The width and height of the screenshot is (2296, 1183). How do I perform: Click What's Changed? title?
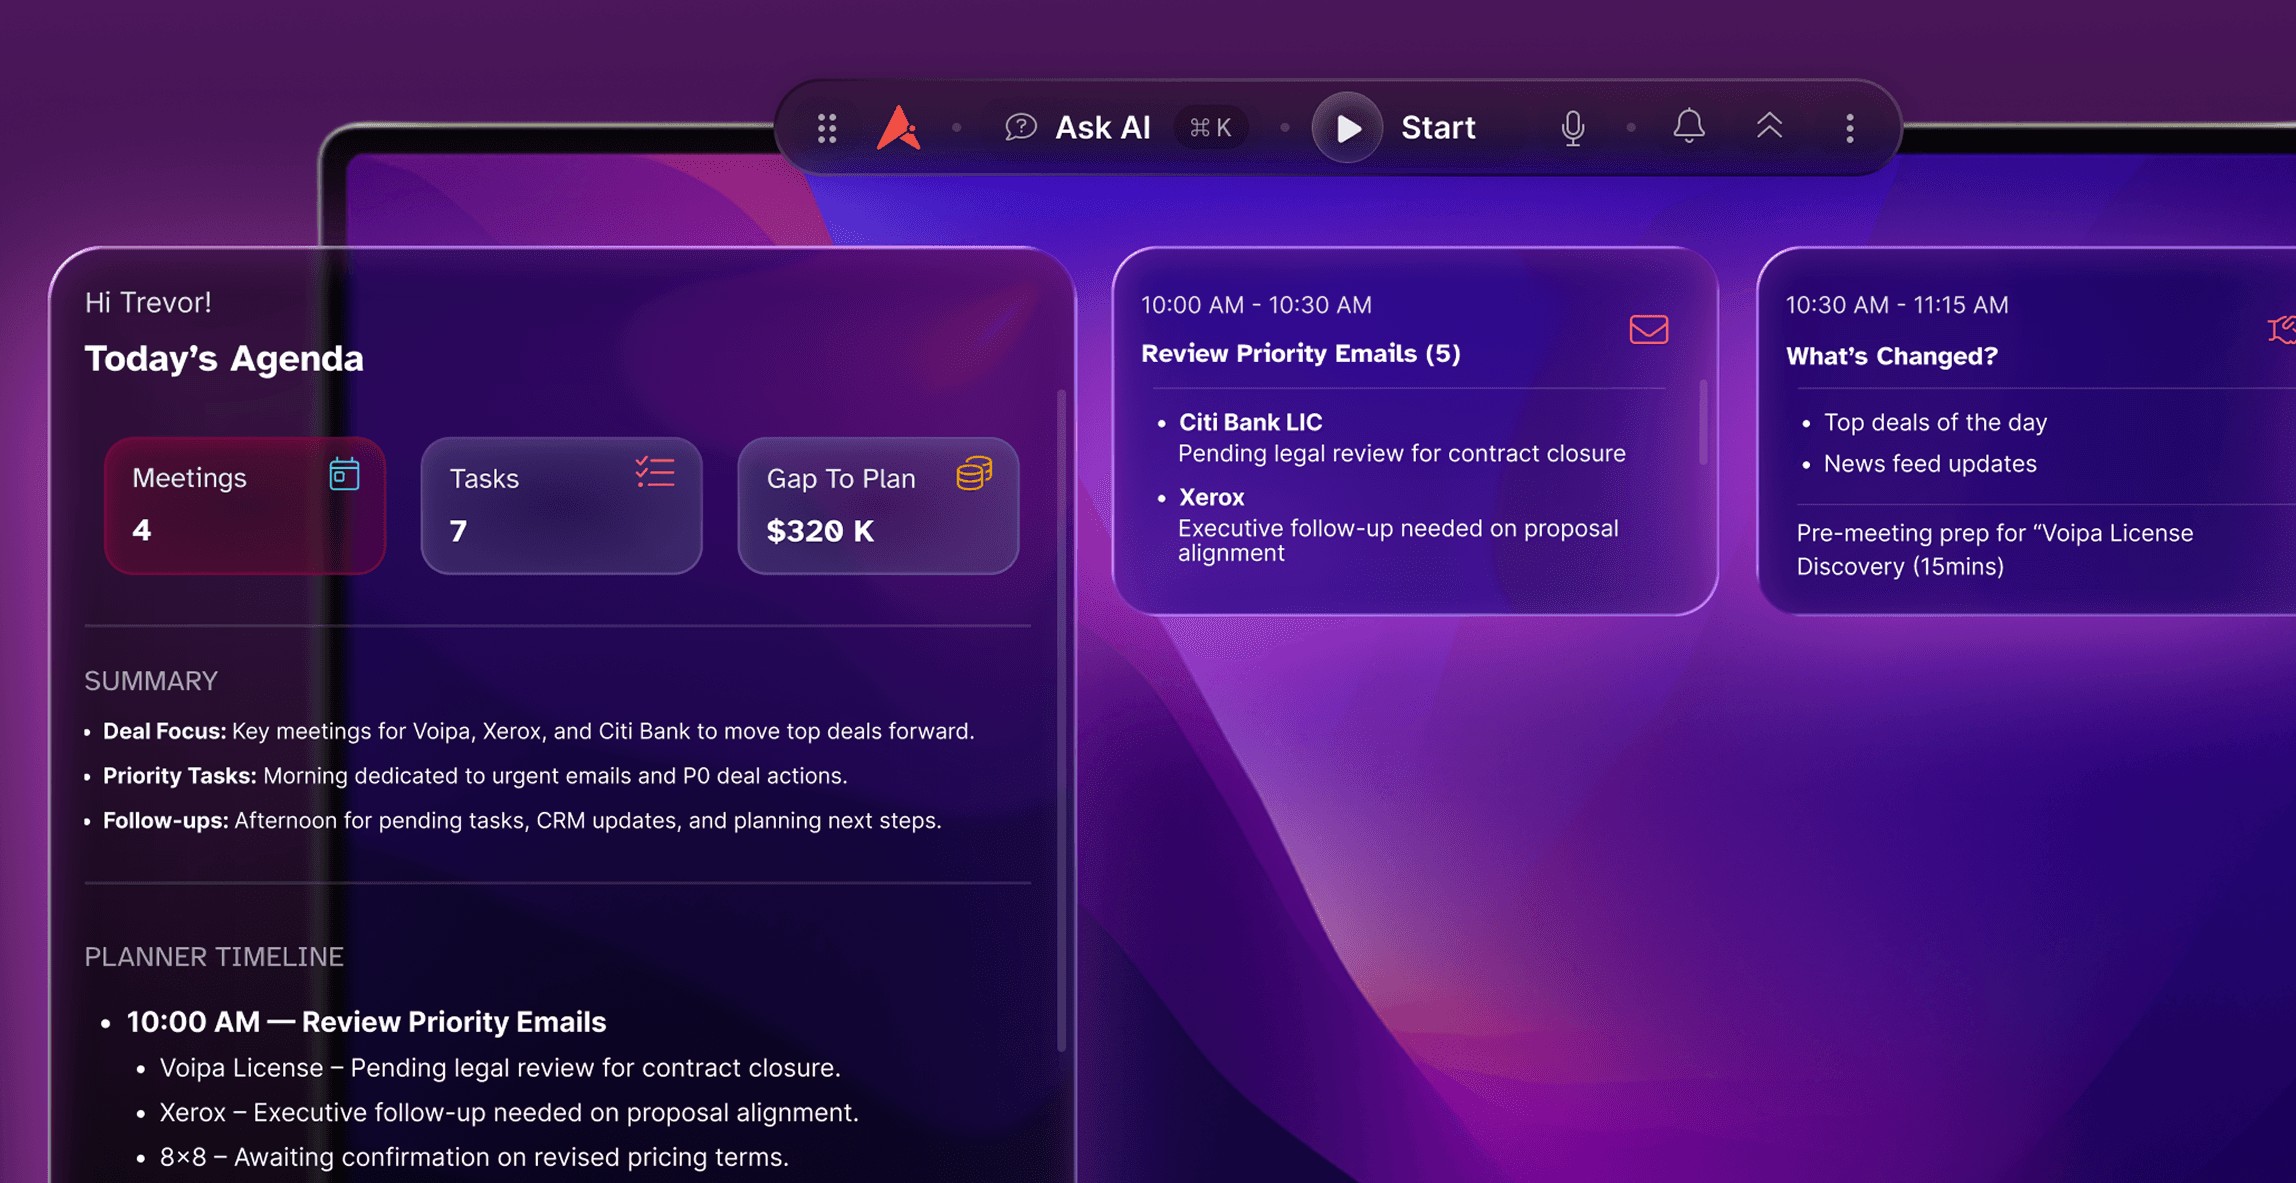click(x=1891, y=356)
